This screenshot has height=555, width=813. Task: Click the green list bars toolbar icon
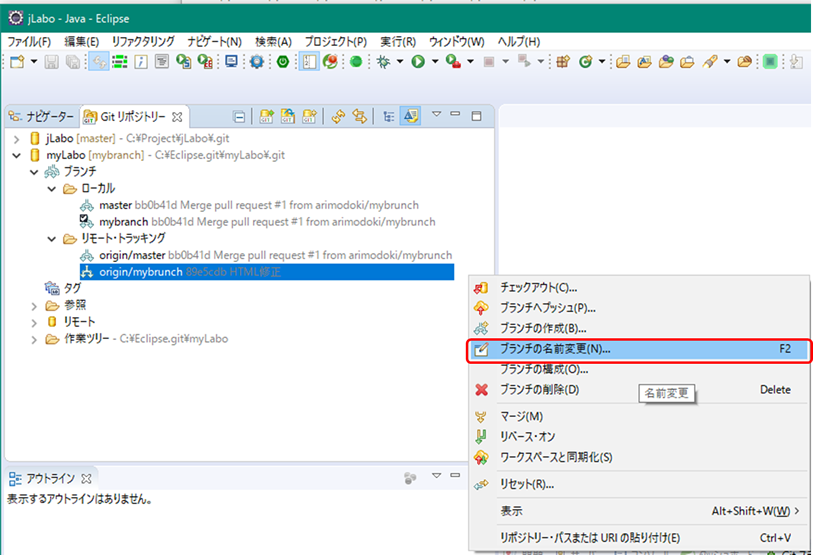[x=120, y=62]
